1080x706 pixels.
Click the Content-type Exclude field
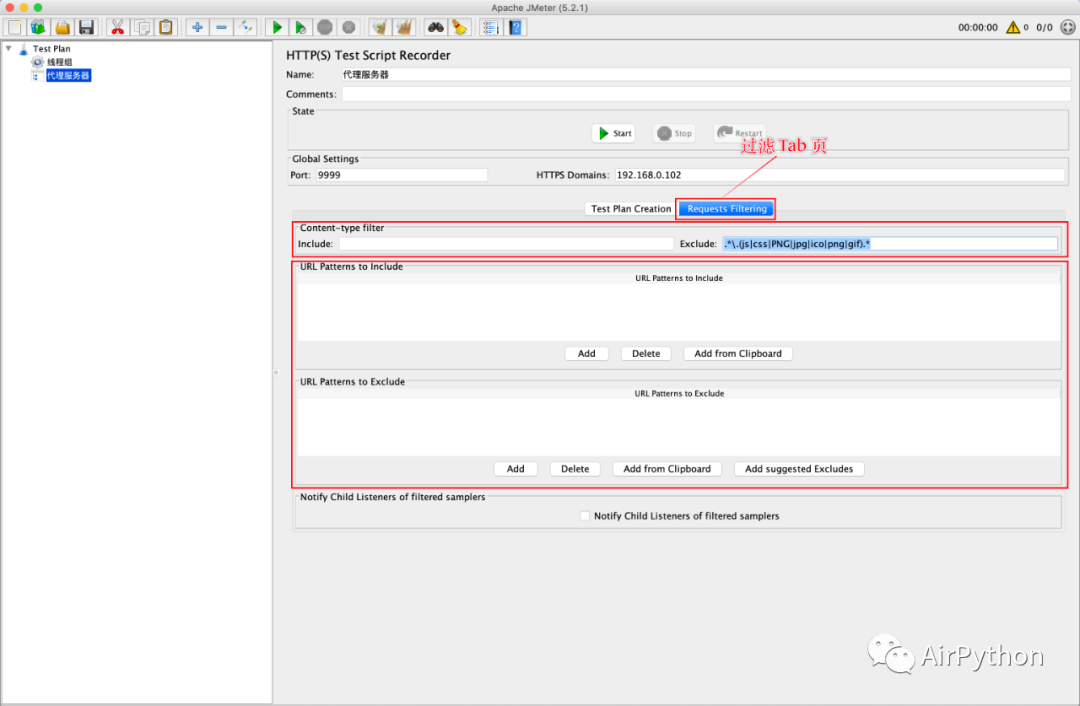[x=890, y=244]
